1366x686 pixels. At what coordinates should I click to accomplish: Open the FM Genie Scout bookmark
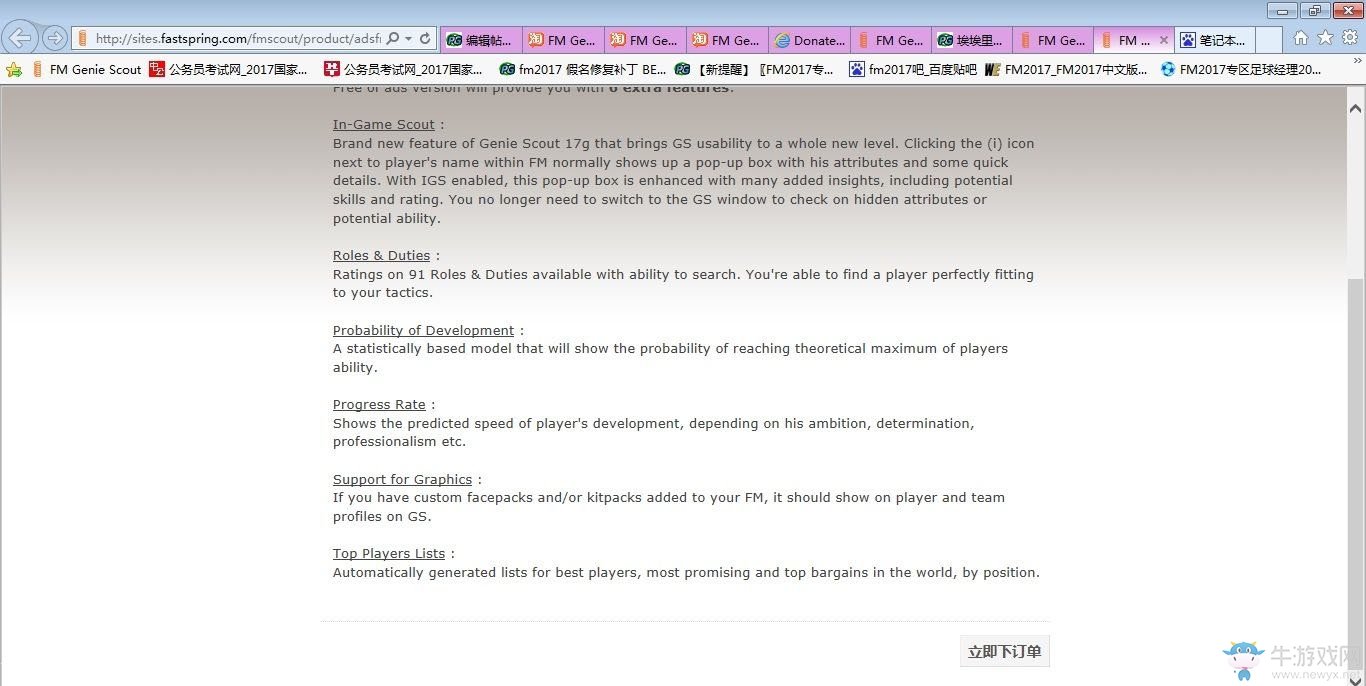click(87, 70)
